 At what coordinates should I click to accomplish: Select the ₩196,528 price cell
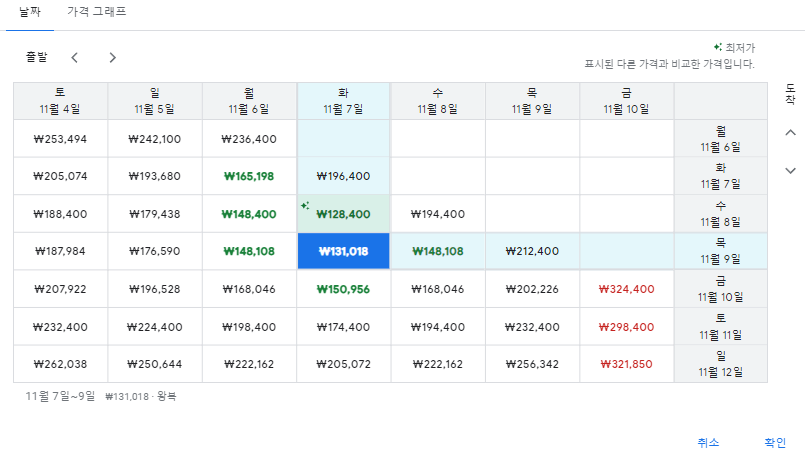[155, 289]
